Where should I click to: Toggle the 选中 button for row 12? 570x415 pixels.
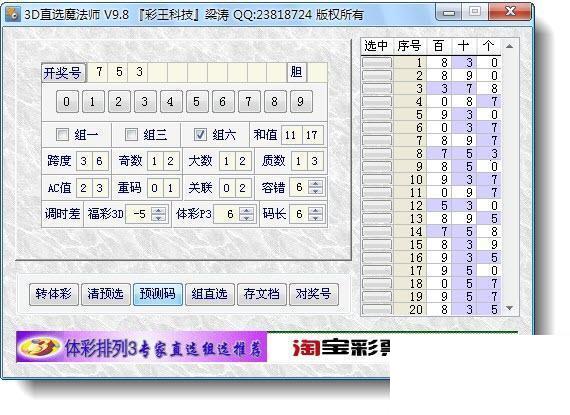click(x=377, y=206)
